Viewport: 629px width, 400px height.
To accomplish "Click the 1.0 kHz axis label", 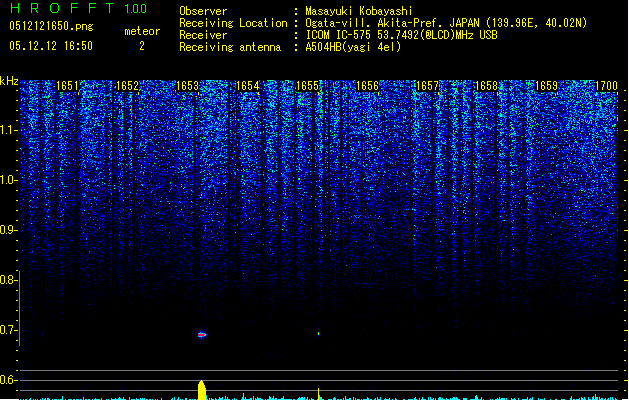I will [x=8, y=180].
